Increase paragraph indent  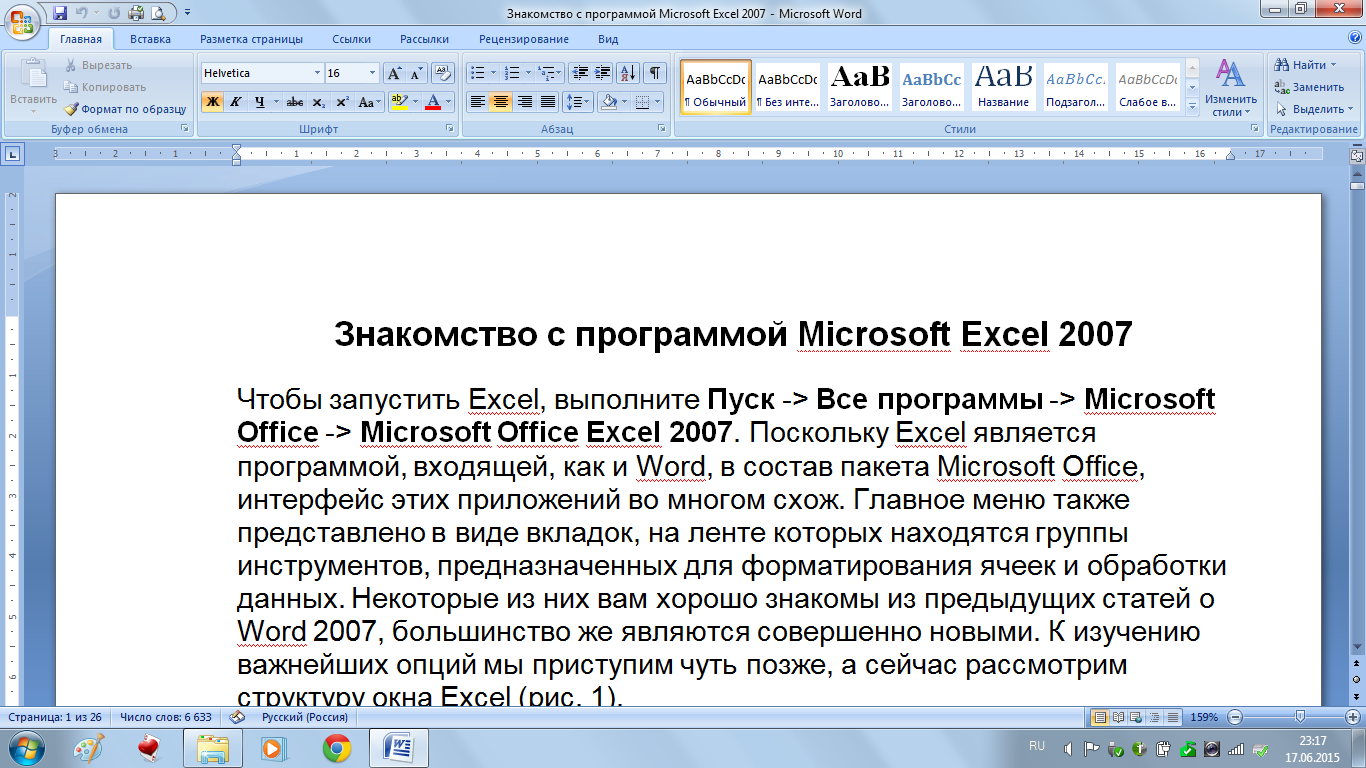point(602,73)
